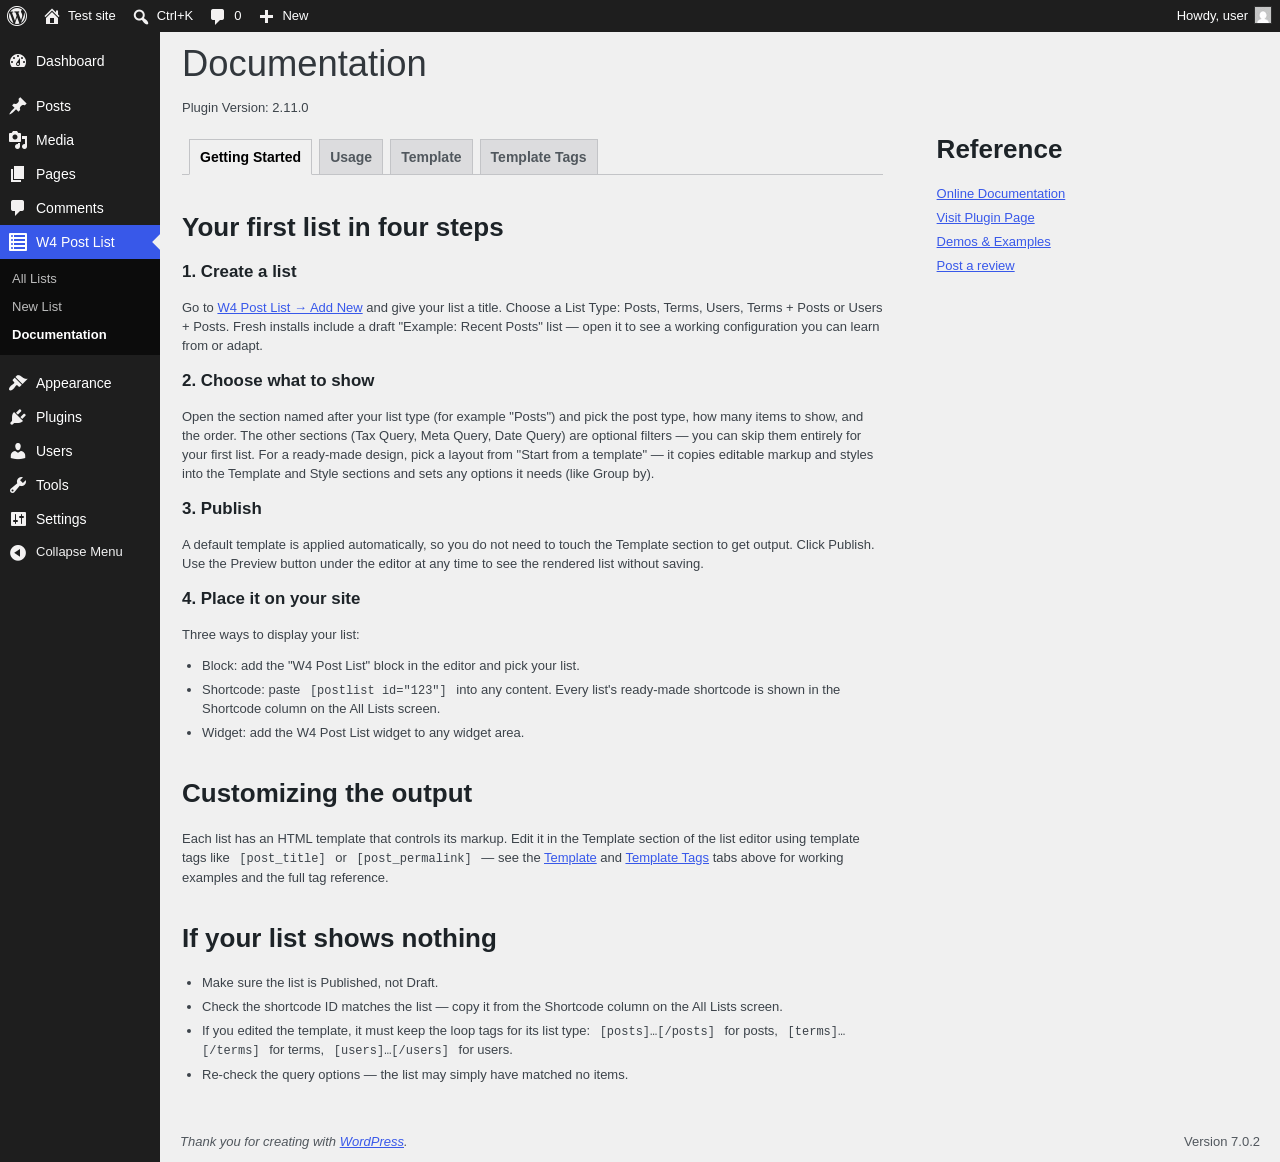This screenshot has height=1162, width=1280.
Task: Click the [post_title] tag code
Action: pyautogui.click(x=282, y=858)
